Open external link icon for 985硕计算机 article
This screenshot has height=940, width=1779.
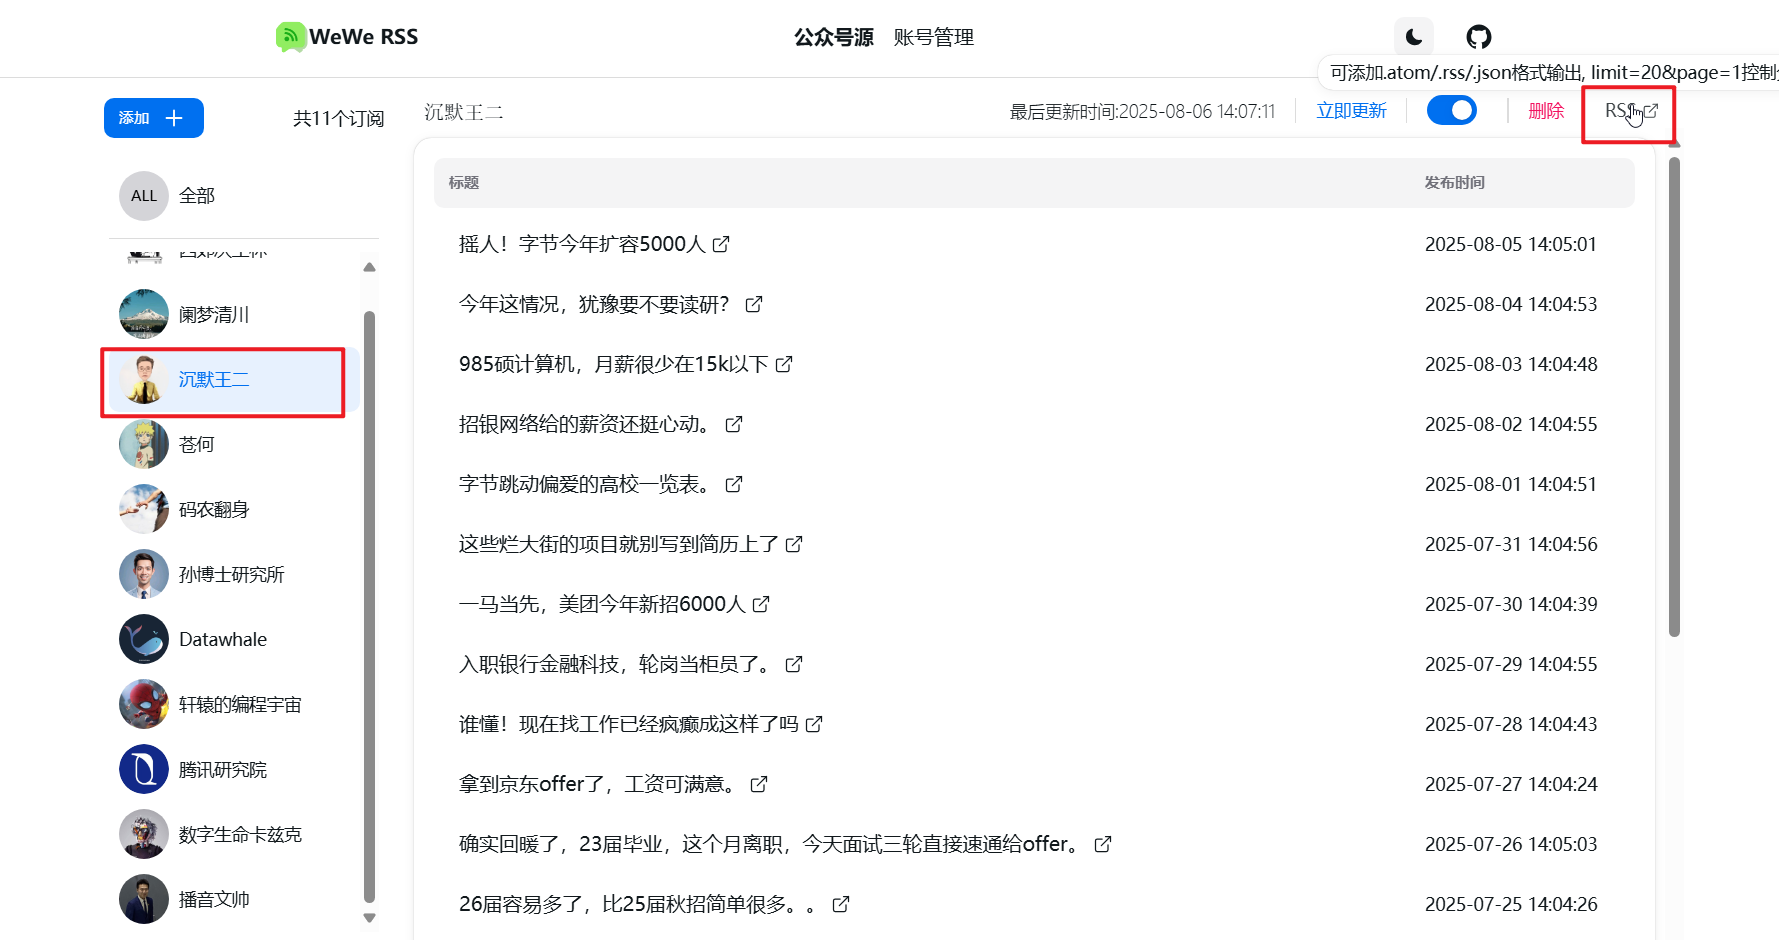coord(784,364)
